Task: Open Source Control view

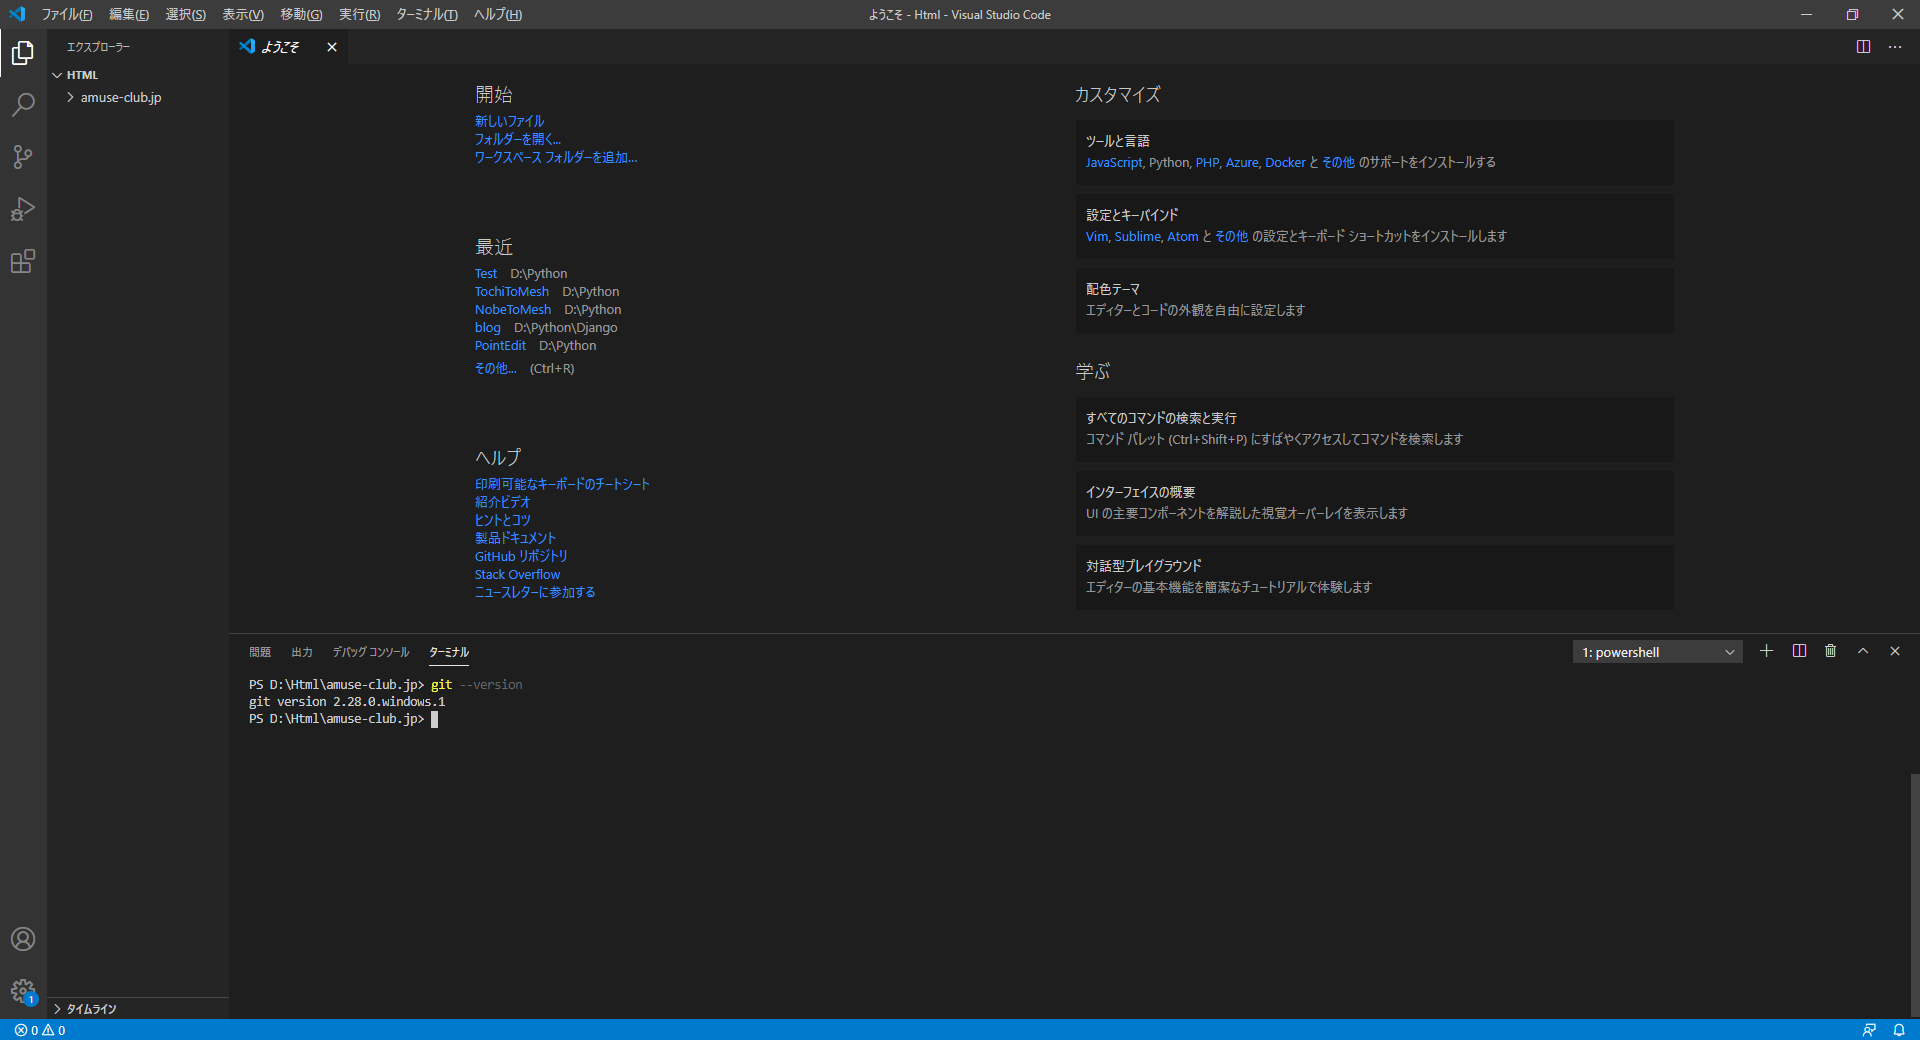Action: click(22, 157)
